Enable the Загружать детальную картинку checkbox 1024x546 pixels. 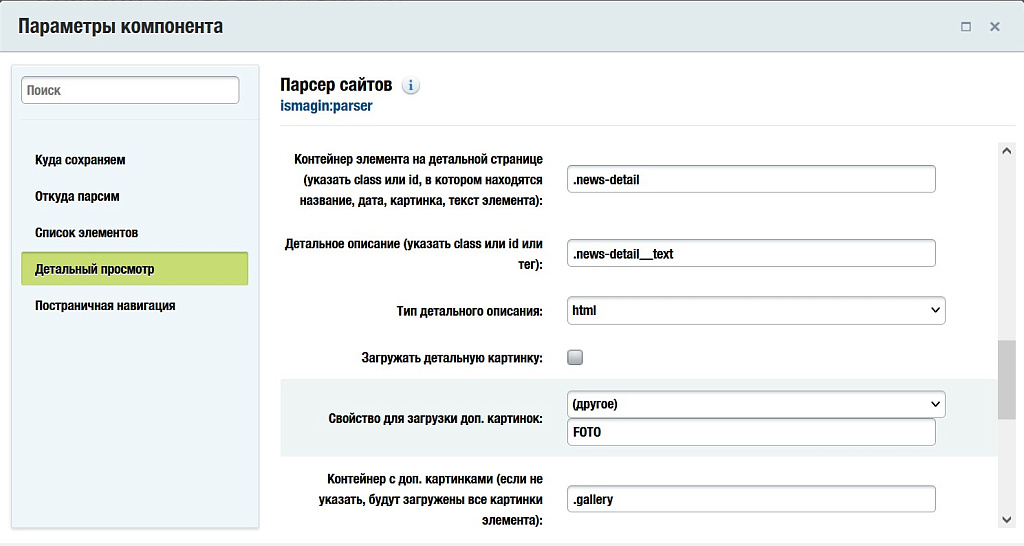click(575, 357)
